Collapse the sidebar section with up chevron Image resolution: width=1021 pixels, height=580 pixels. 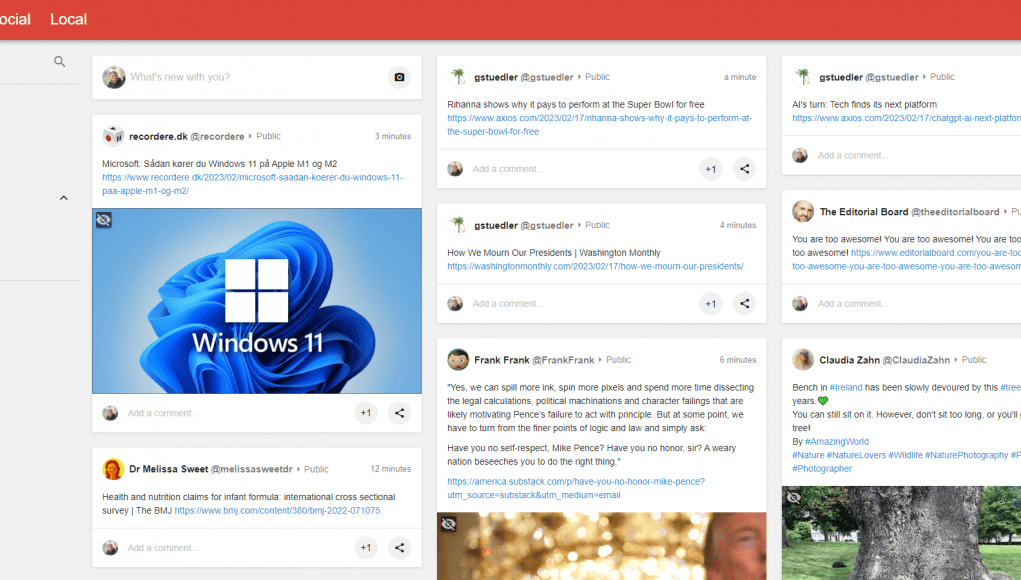pyautogui.click(x=64, y=198)
